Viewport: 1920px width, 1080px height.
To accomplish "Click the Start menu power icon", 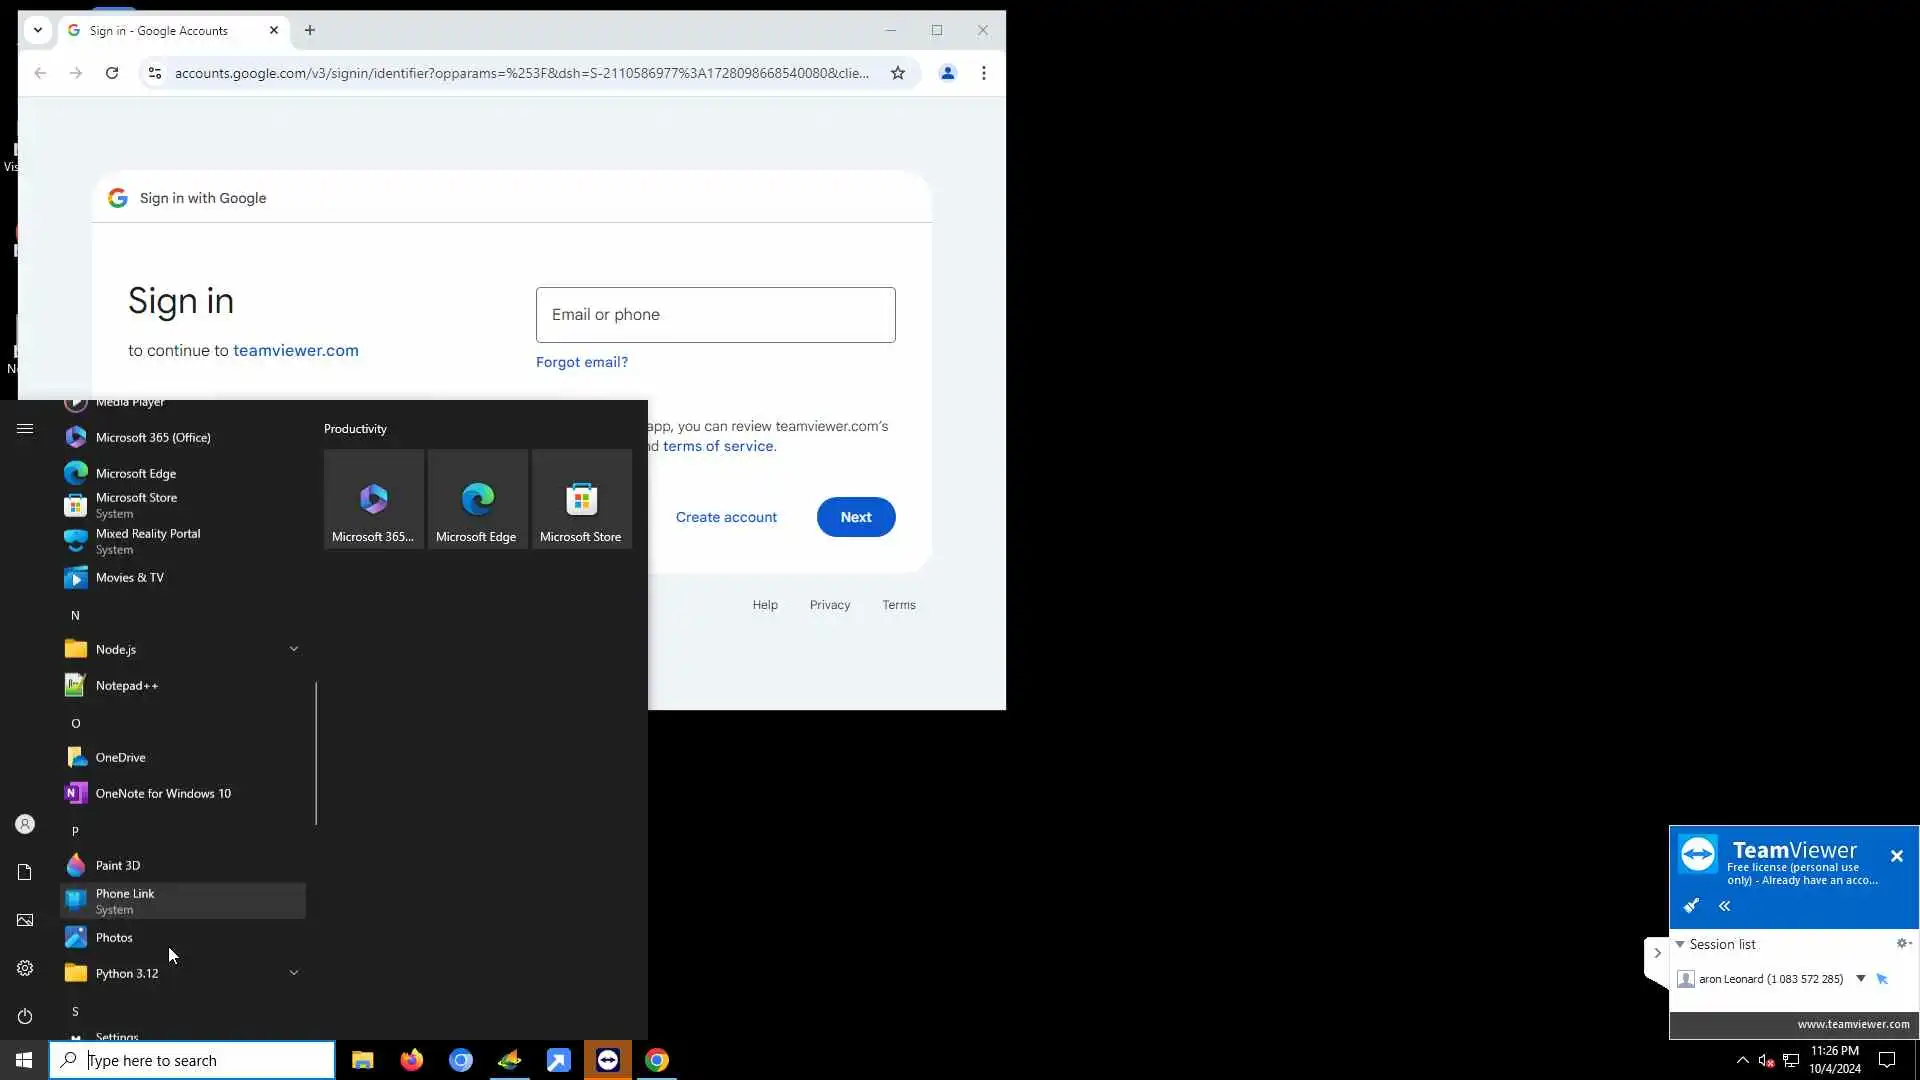I will pos(25,1016).
